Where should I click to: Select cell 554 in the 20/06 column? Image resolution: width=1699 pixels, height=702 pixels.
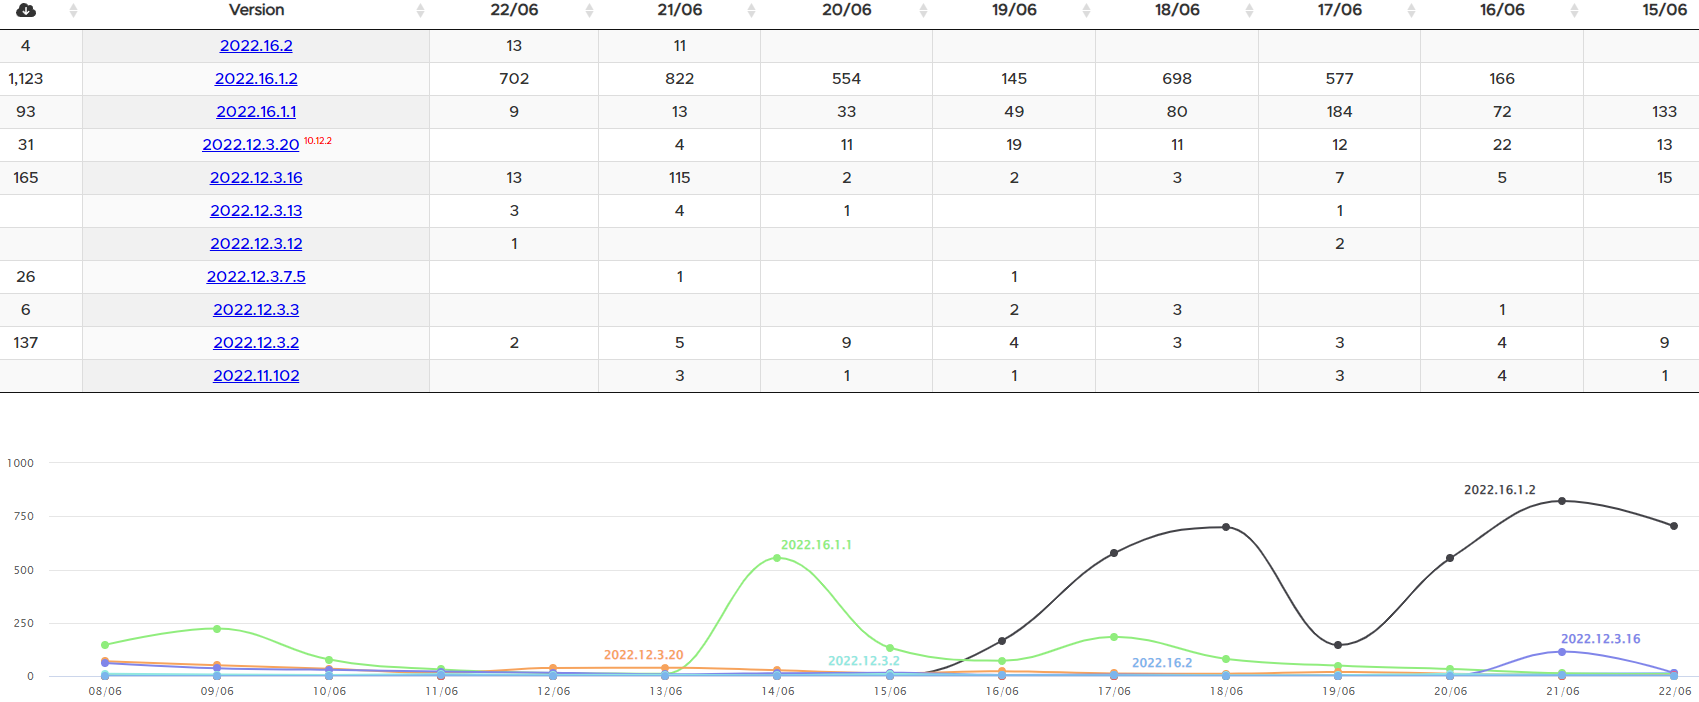click(847, 79)
